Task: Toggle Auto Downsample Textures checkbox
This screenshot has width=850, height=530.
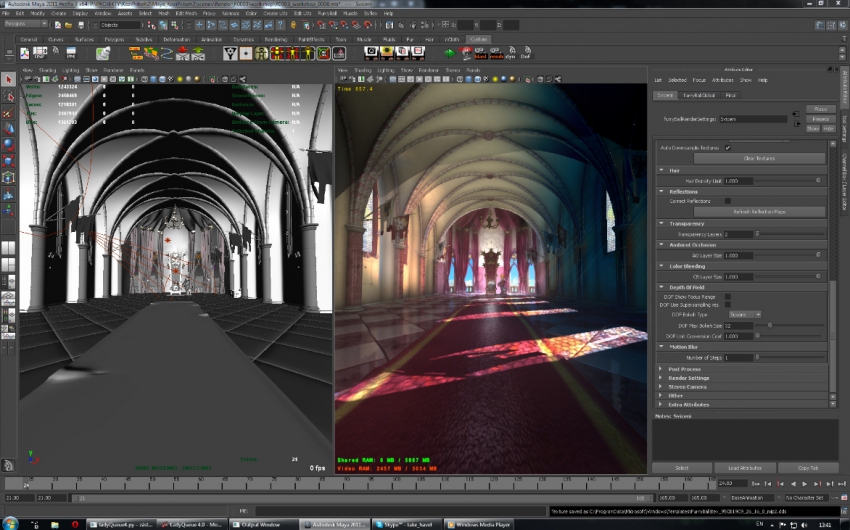Action: [727, 148]
